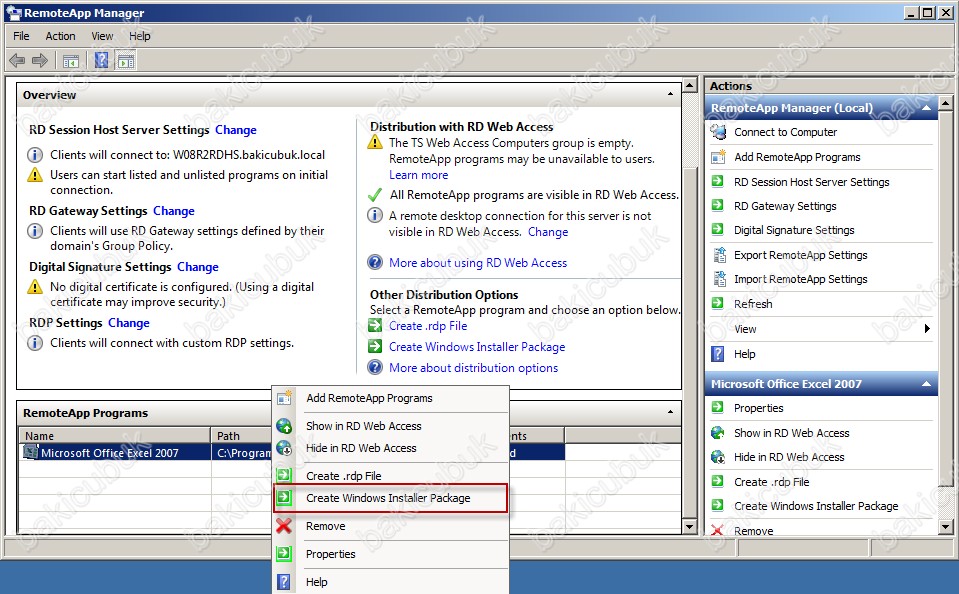Click the red X Remove icon in Actions pane
The height and width of the screenshot is (594, 959).
click(718, 530)
